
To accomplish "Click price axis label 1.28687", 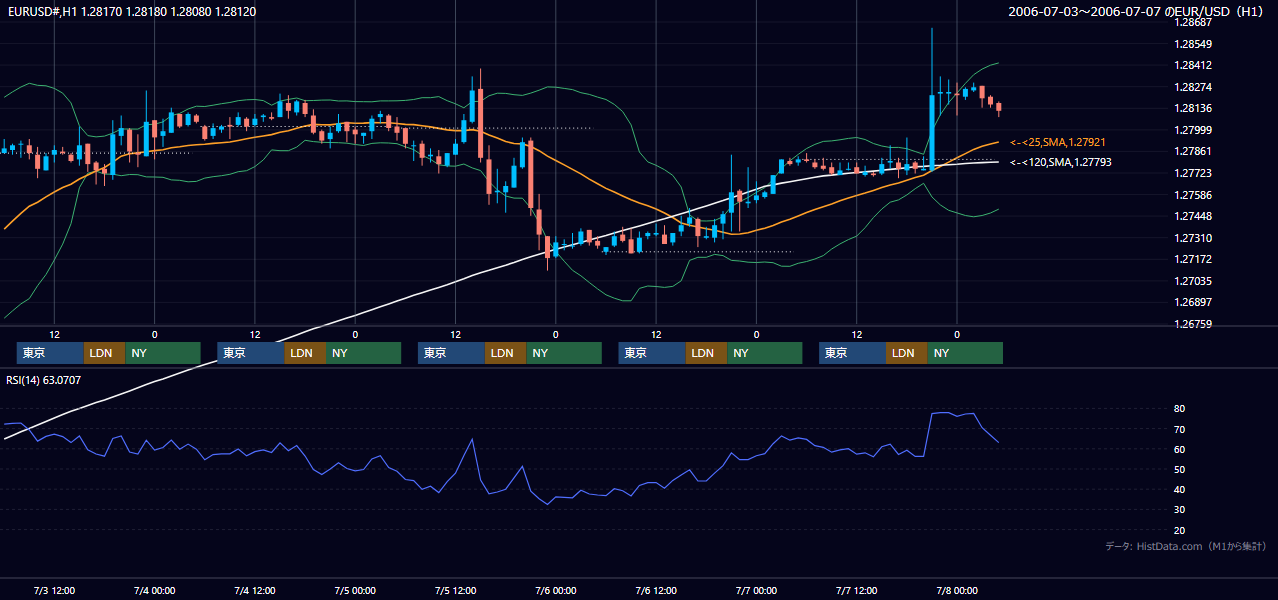I will (x=1191, y=22).
